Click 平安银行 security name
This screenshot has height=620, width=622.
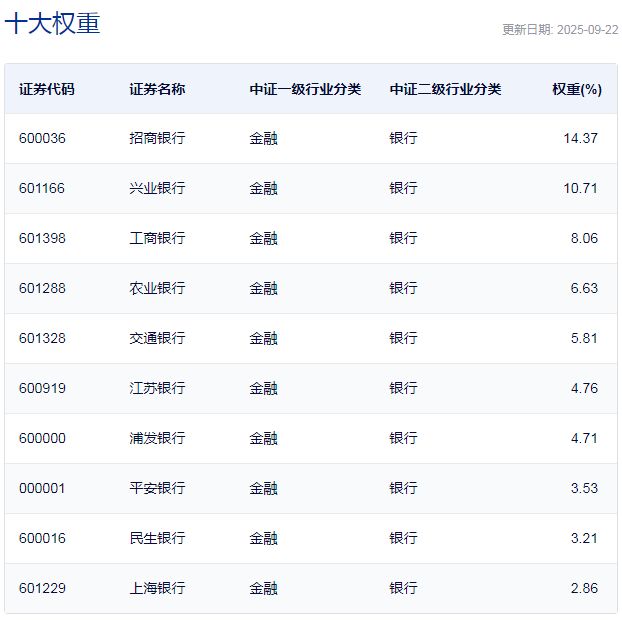pos(157,488)
